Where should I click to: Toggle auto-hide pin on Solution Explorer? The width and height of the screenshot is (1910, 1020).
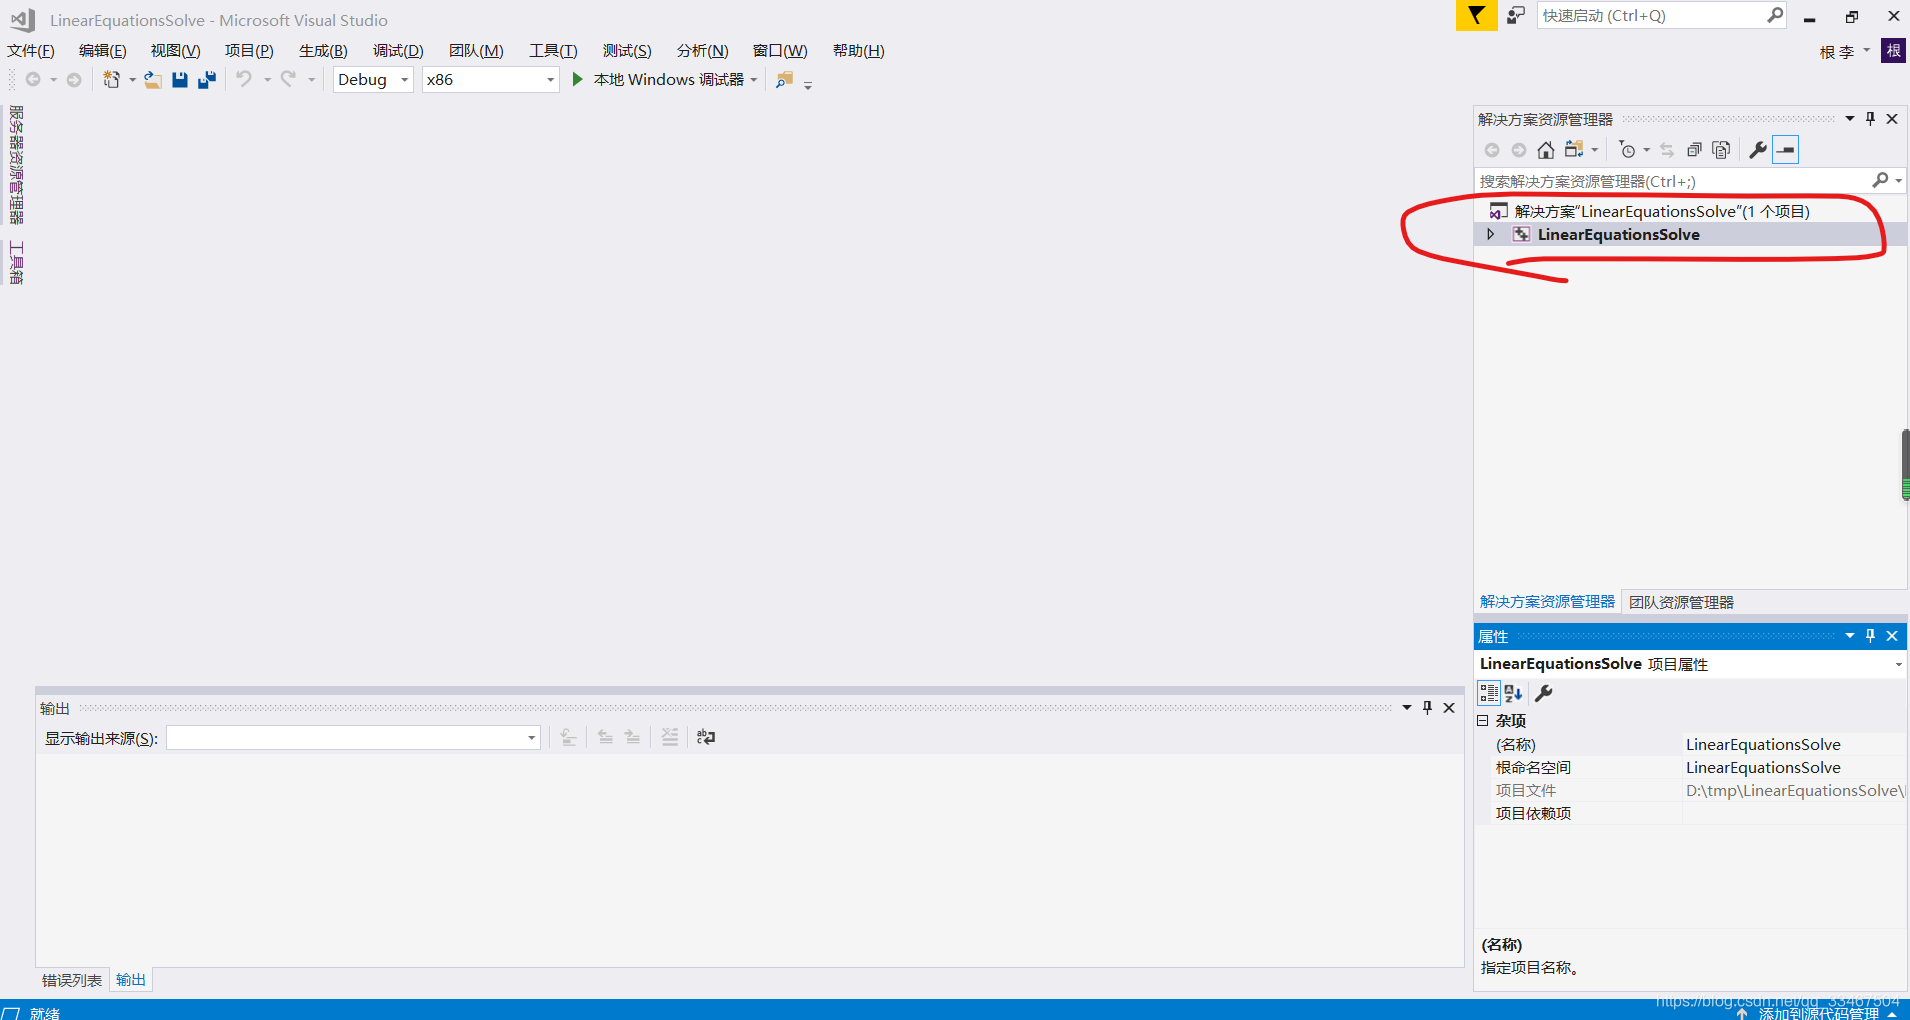point(1870,118)
